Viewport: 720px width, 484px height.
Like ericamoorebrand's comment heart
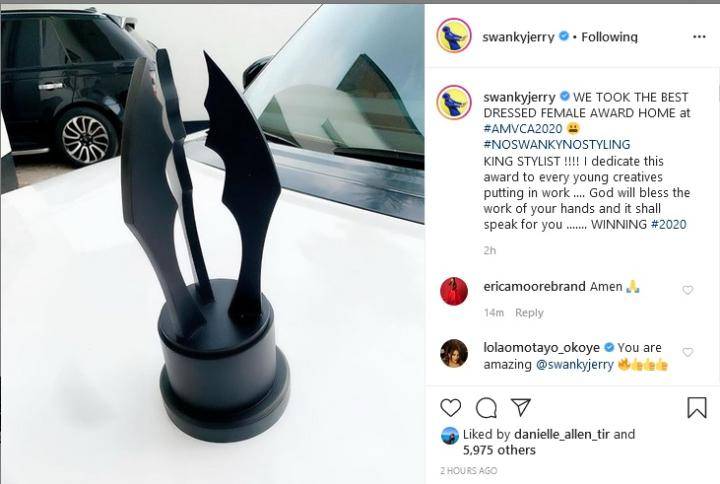[687, 290]
